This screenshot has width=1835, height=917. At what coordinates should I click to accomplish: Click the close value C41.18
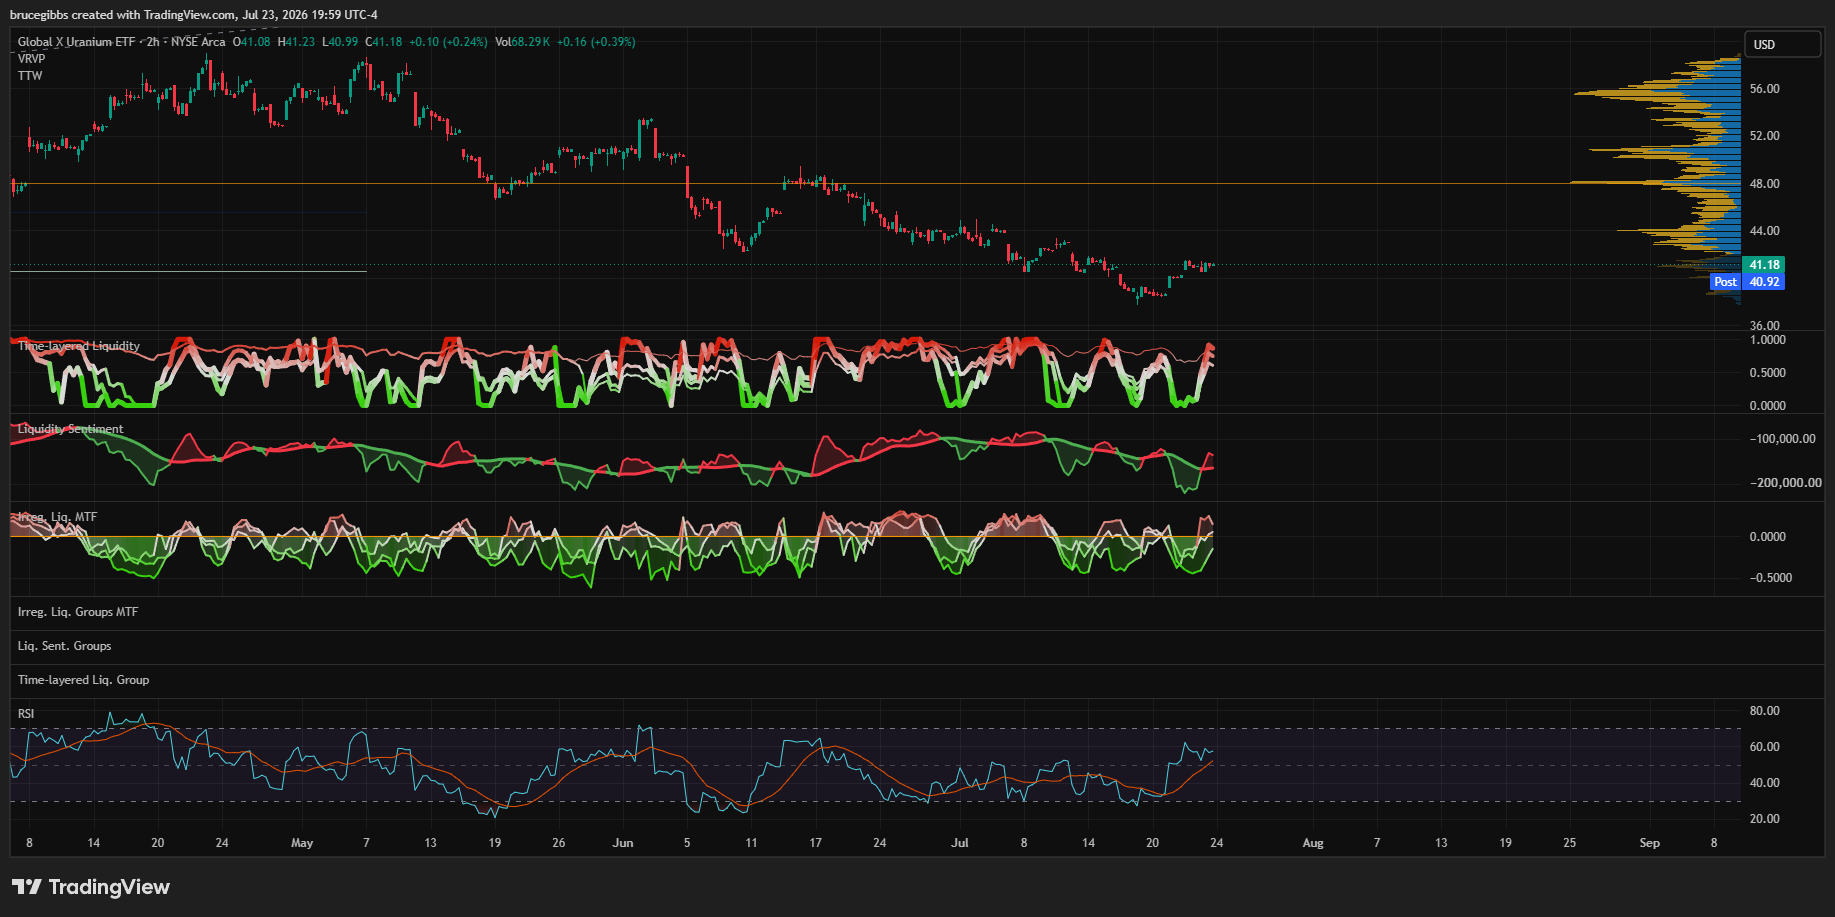[384, 42]
